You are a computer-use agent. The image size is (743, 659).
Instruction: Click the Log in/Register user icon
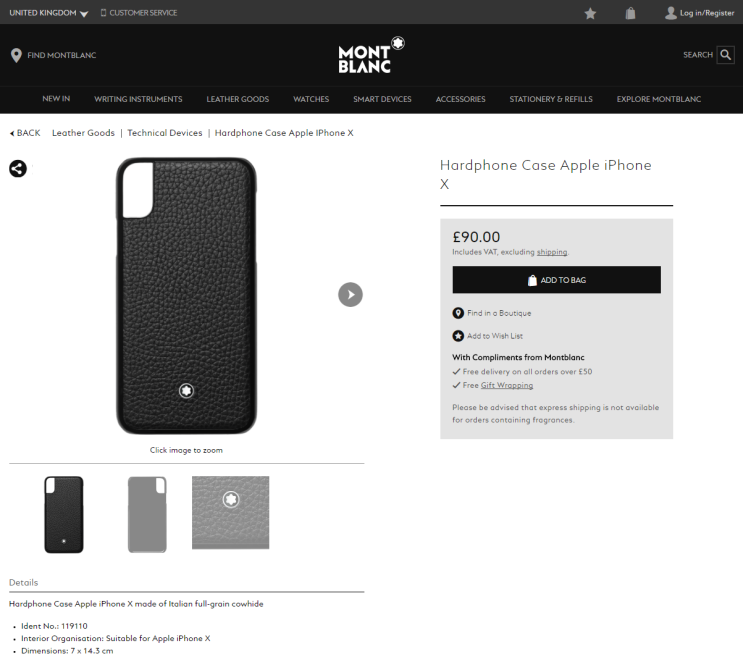point(671,13)
